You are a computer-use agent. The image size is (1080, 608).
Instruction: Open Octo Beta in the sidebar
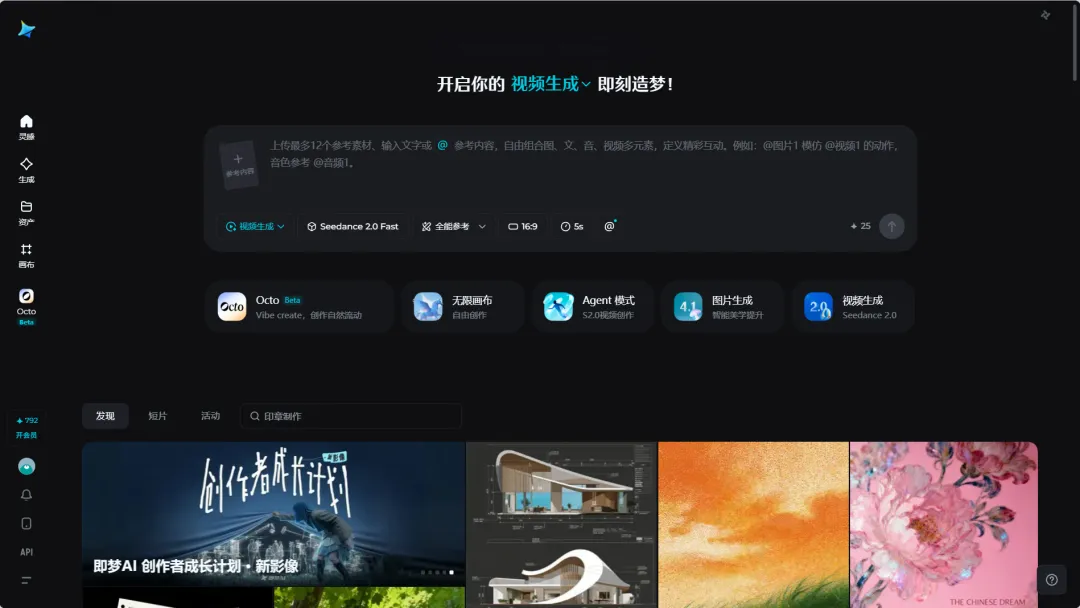pos(26,306)
